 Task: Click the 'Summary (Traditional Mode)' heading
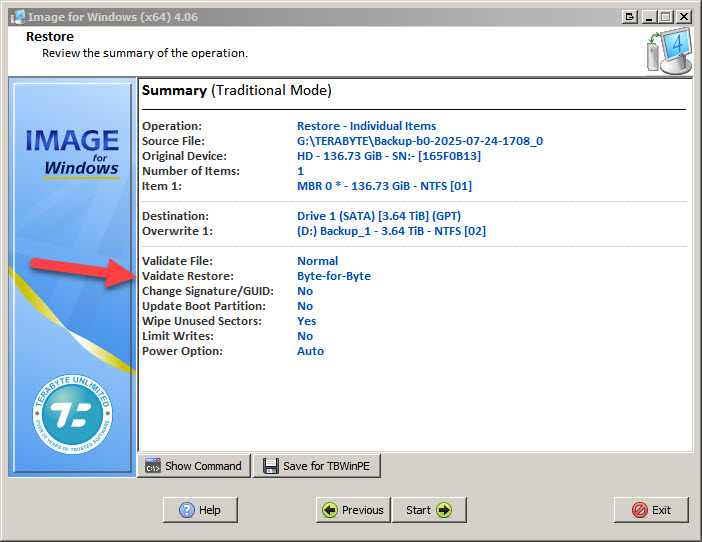236,90
